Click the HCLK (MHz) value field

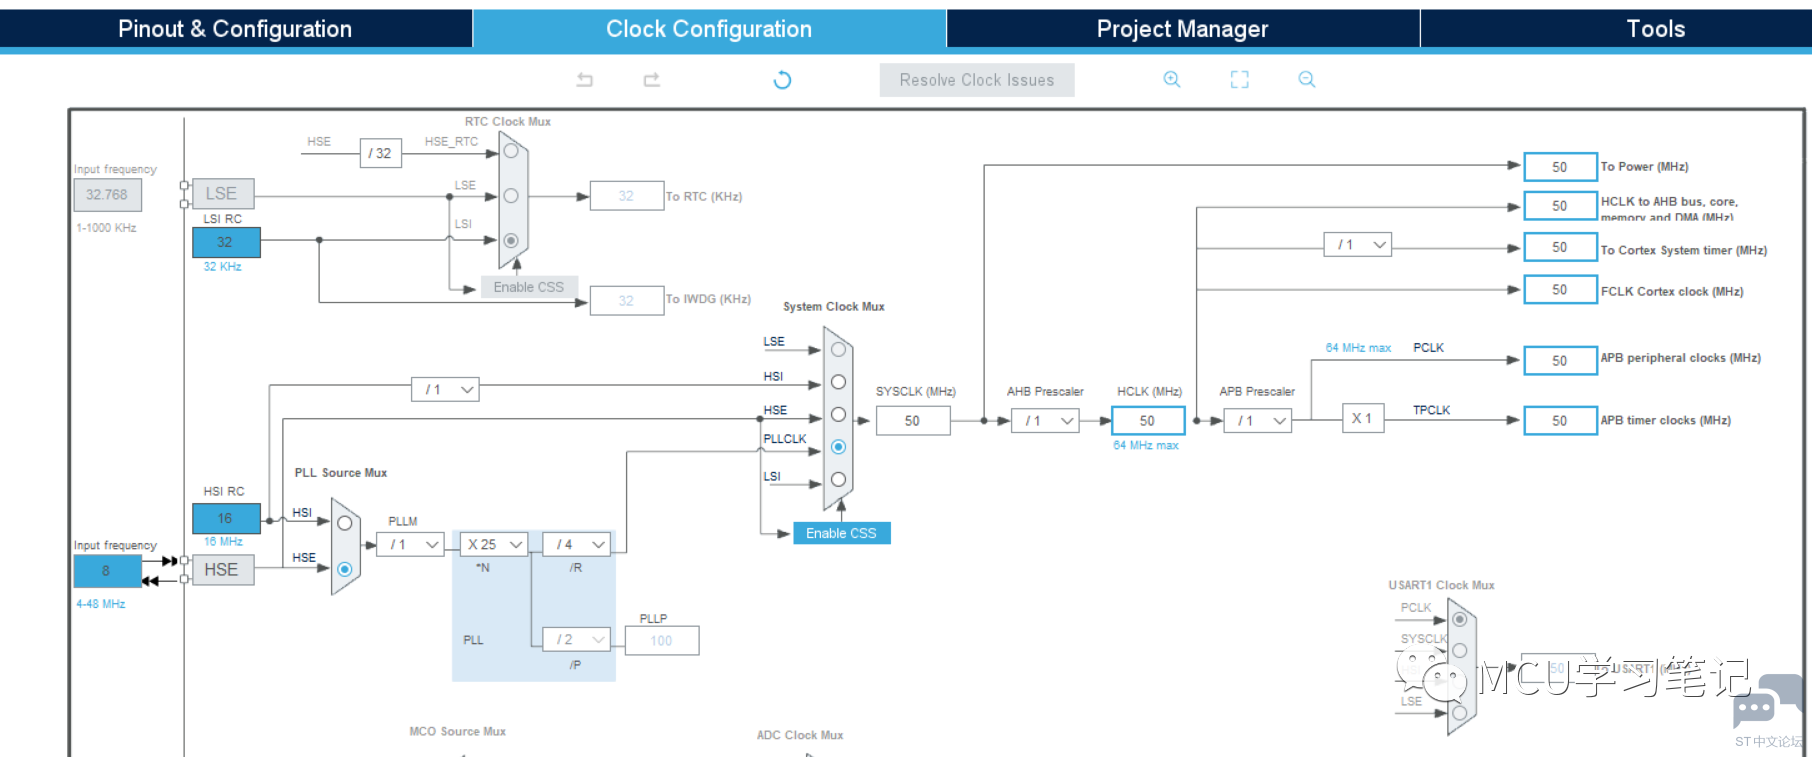[1147, 421]
